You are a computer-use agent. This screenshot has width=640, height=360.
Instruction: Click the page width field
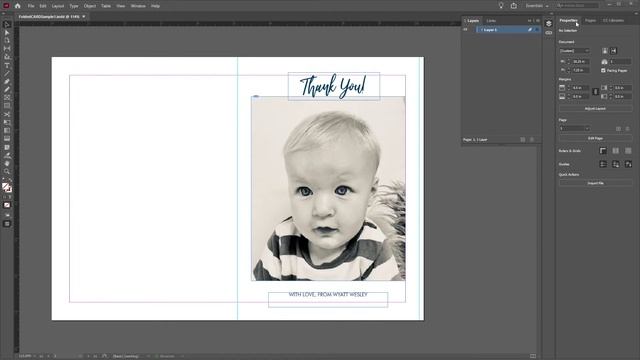(x=580, y=62)
